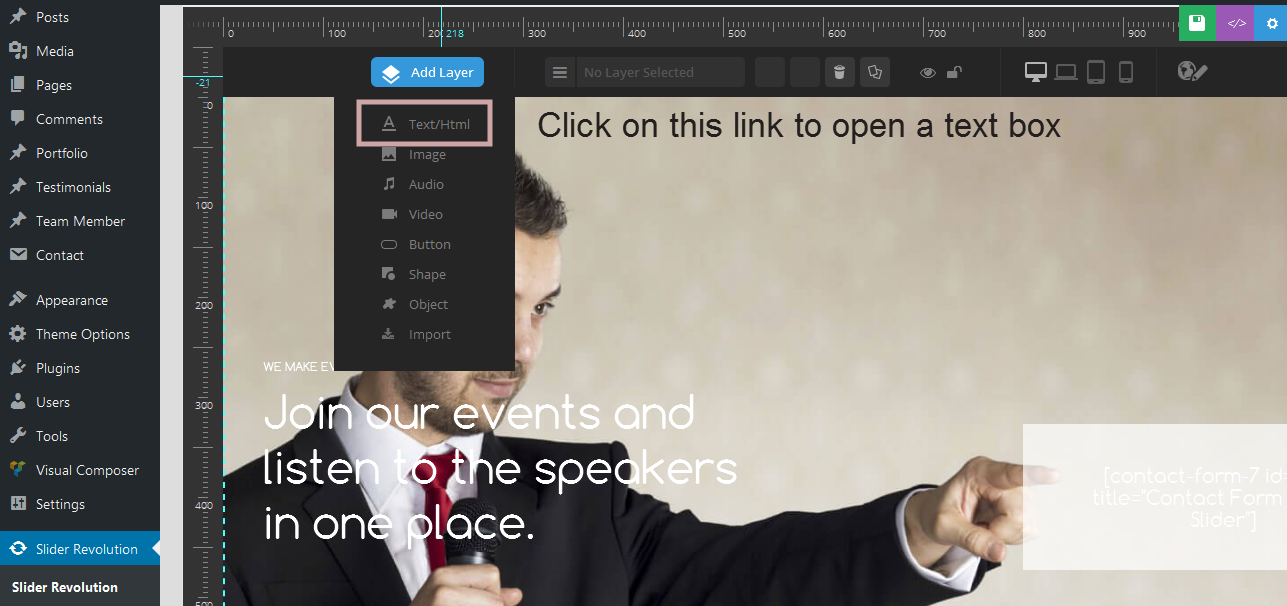Open the purple code editor icon
1287x606 pixels.
1236,23
